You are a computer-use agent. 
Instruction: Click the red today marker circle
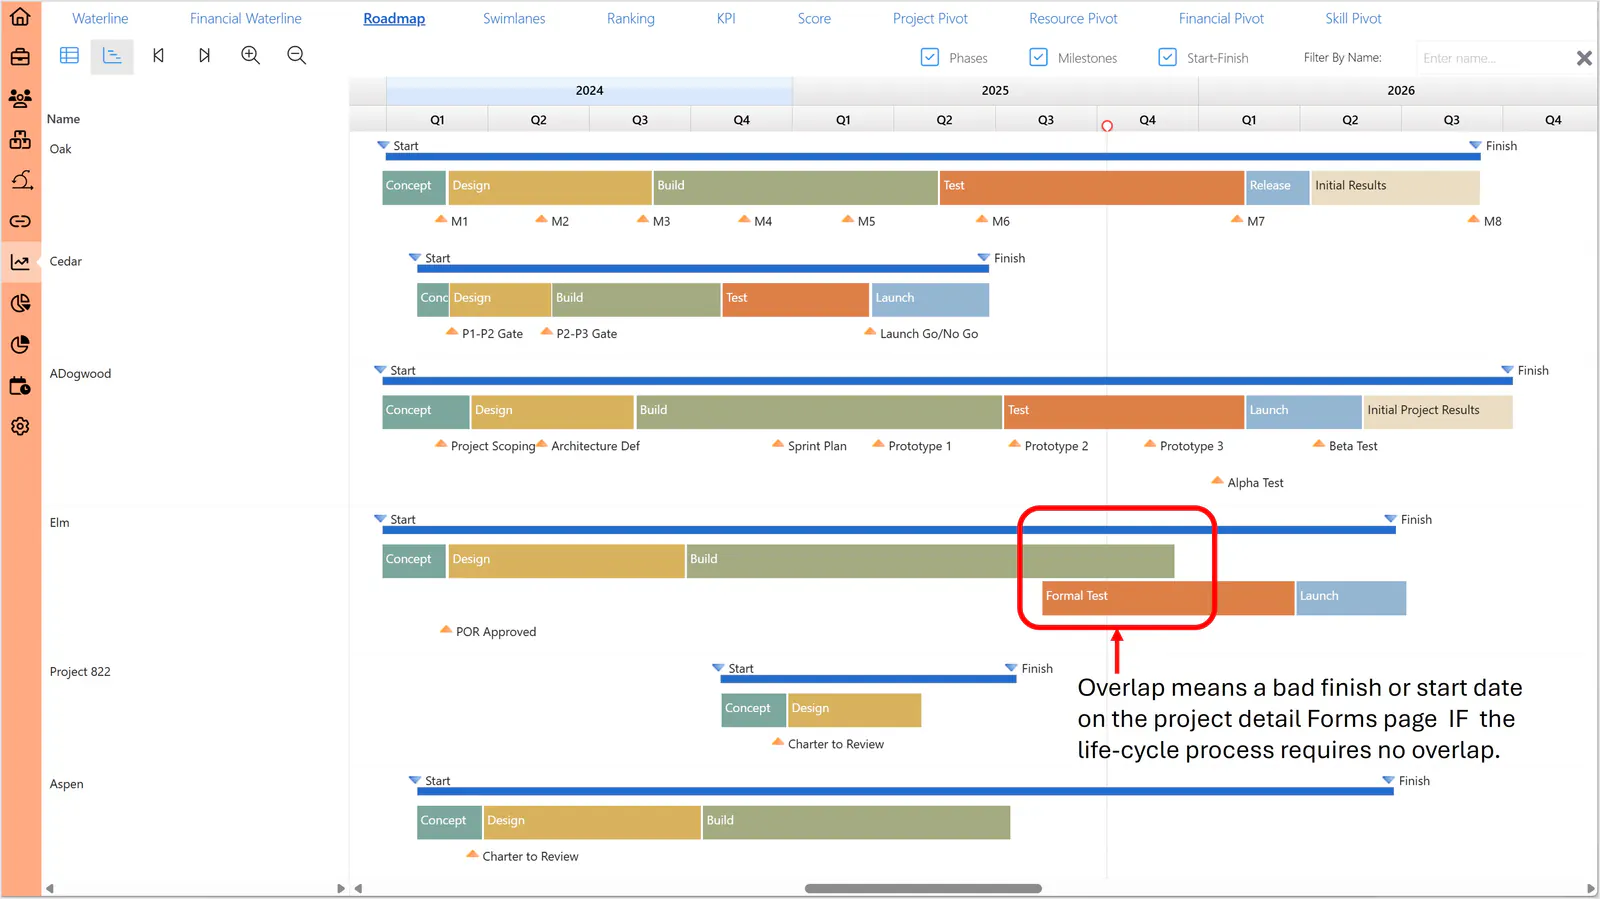coord(1107,126)
